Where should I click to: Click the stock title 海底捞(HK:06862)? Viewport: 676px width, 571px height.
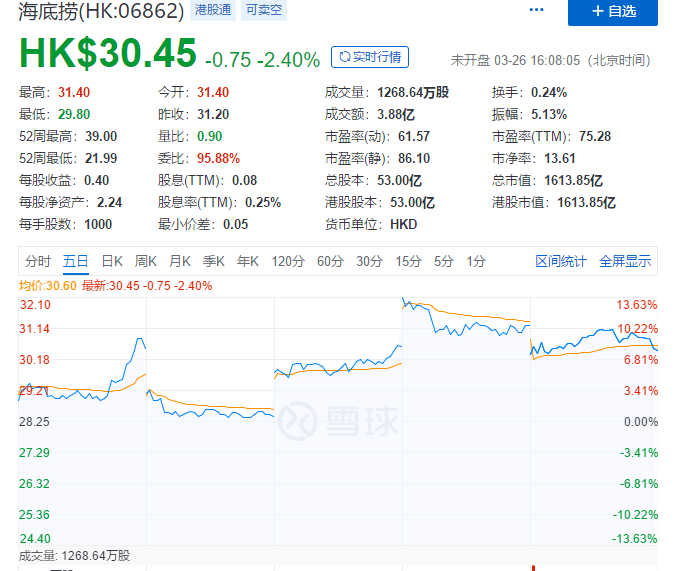(x=101, y=11)
